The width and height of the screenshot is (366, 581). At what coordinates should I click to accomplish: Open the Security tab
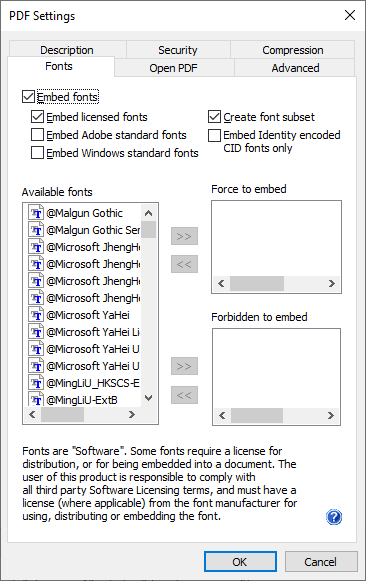[178, 50]
